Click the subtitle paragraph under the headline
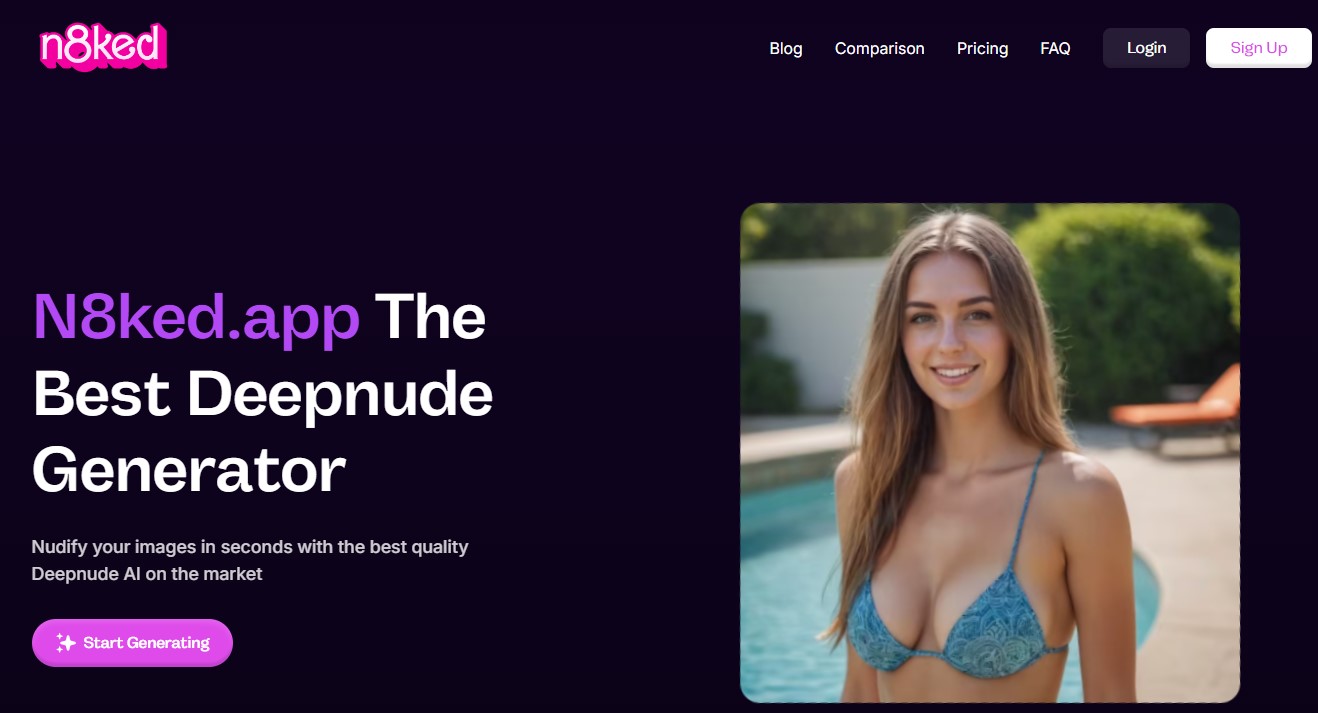Image resolution: width=1318 pixels, height=713 pixels. point(250,560)
